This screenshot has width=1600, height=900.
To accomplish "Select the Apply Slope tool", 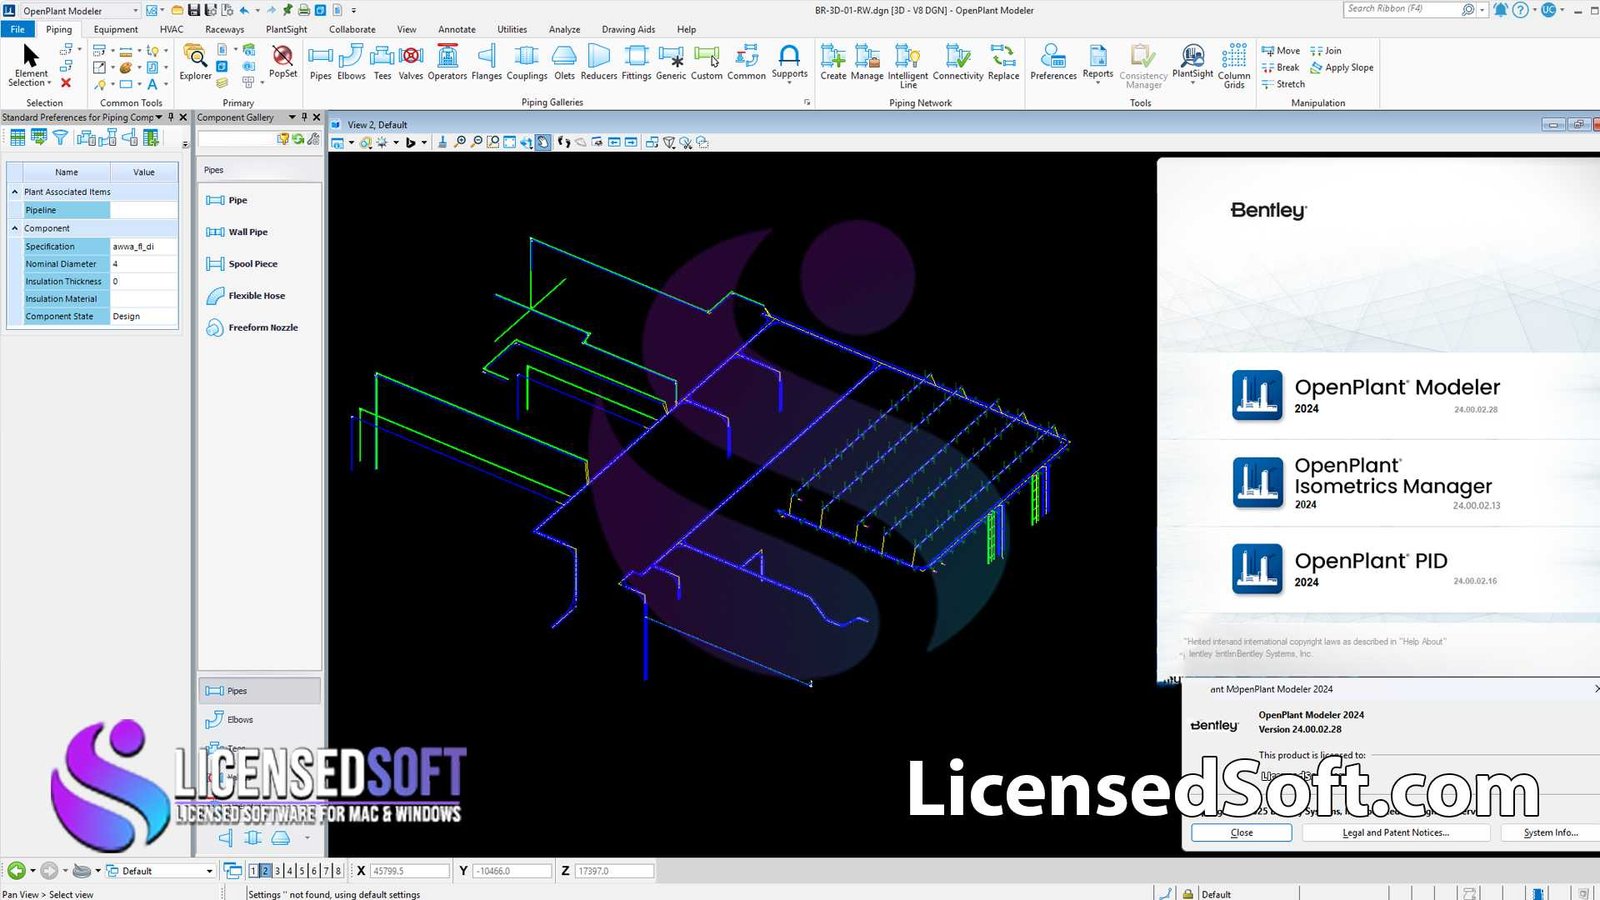I will (1342, 68).
